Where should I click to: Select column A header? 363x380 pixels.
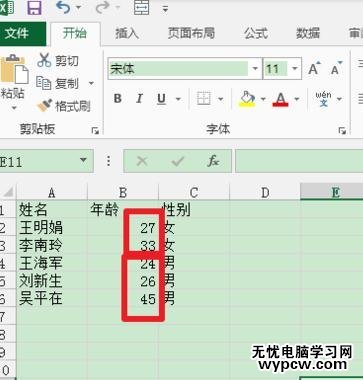click(x=52, y=192)
